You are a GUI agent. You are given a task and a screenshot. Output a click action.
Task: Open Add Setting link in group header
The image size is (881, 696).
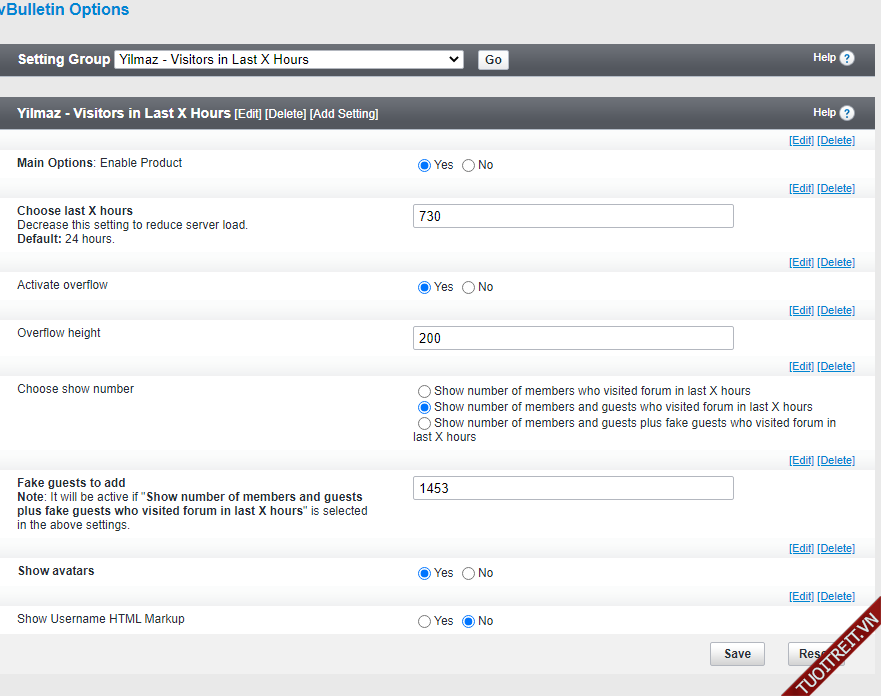click(x=344, y=114)
